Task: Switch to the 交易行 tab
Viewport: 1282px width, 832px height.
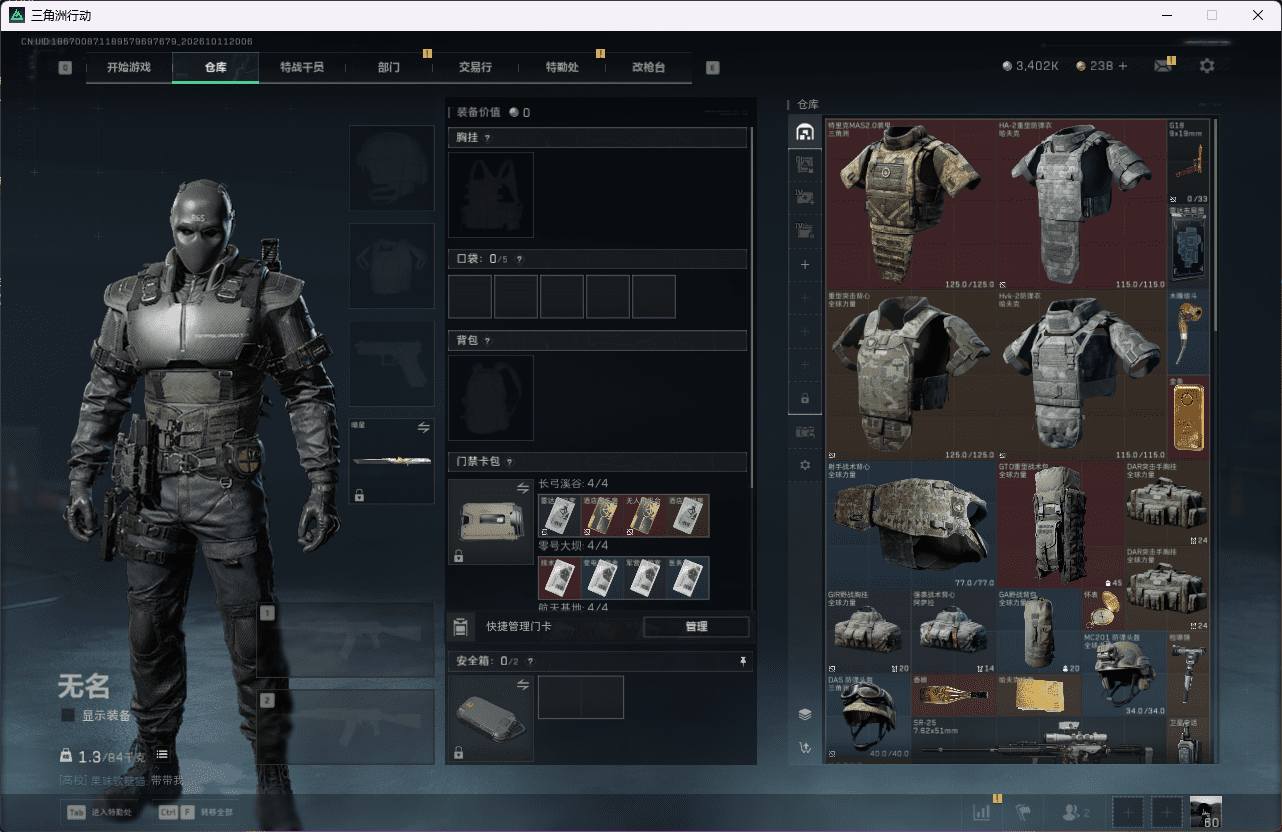Action: (x=475, y=67)
